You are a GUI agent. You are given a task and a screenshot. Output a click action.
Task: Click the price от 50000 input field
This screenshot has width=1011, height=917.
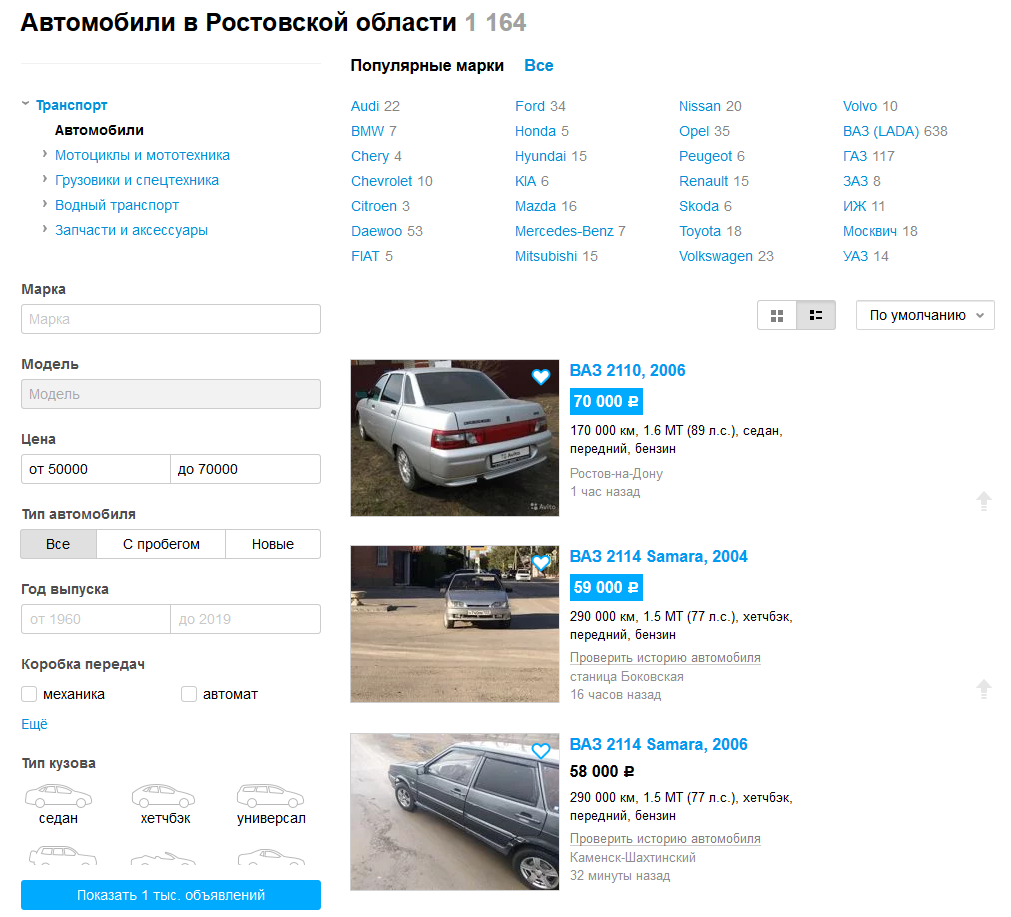[95, 468]
